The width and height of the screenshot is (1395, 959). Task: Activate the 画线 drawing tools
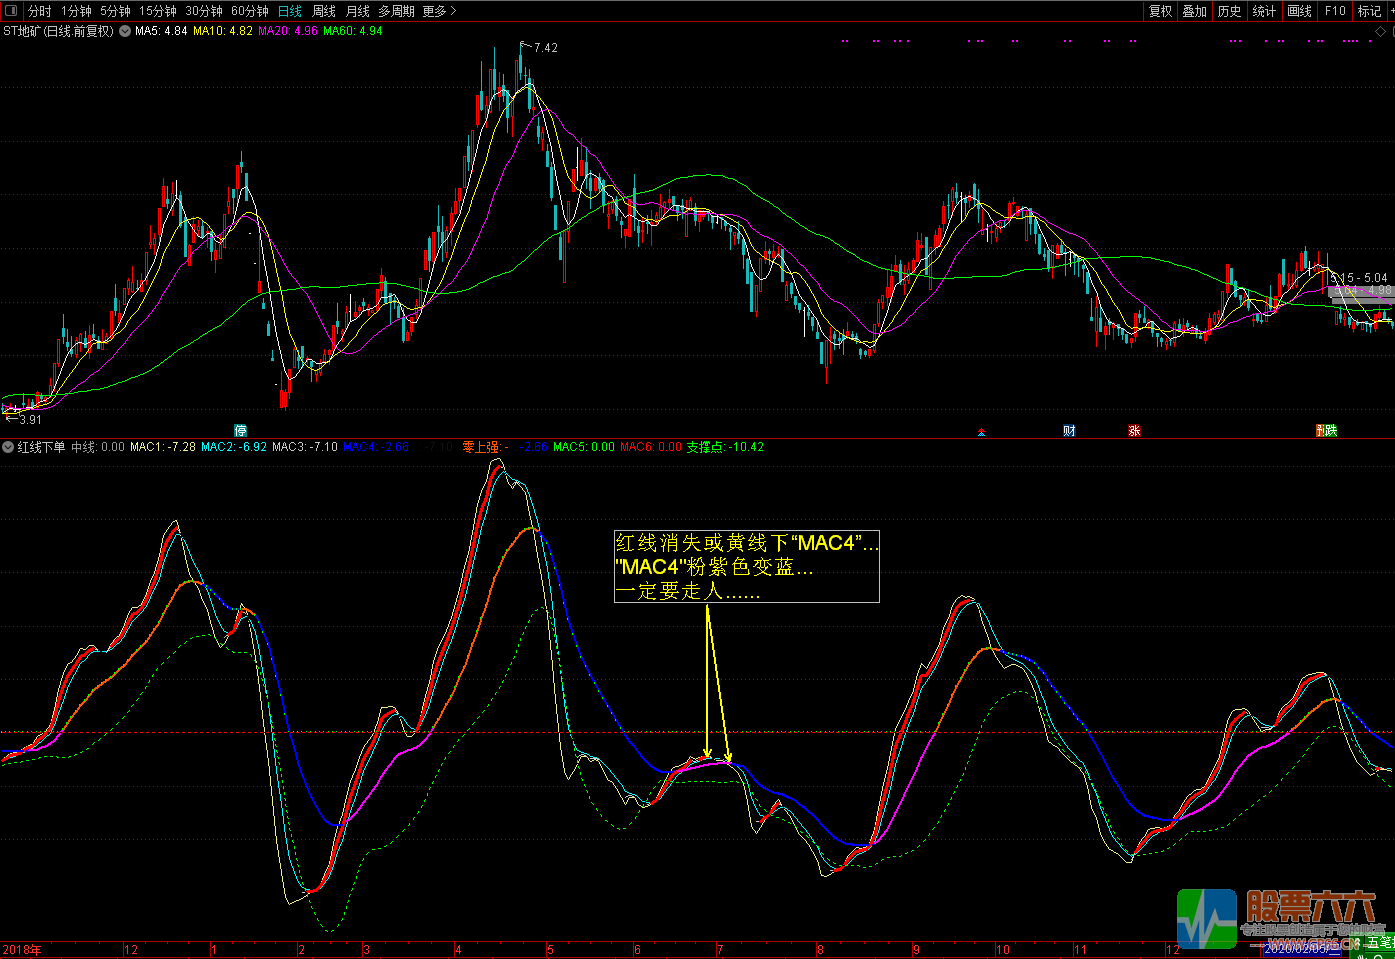1300,11
